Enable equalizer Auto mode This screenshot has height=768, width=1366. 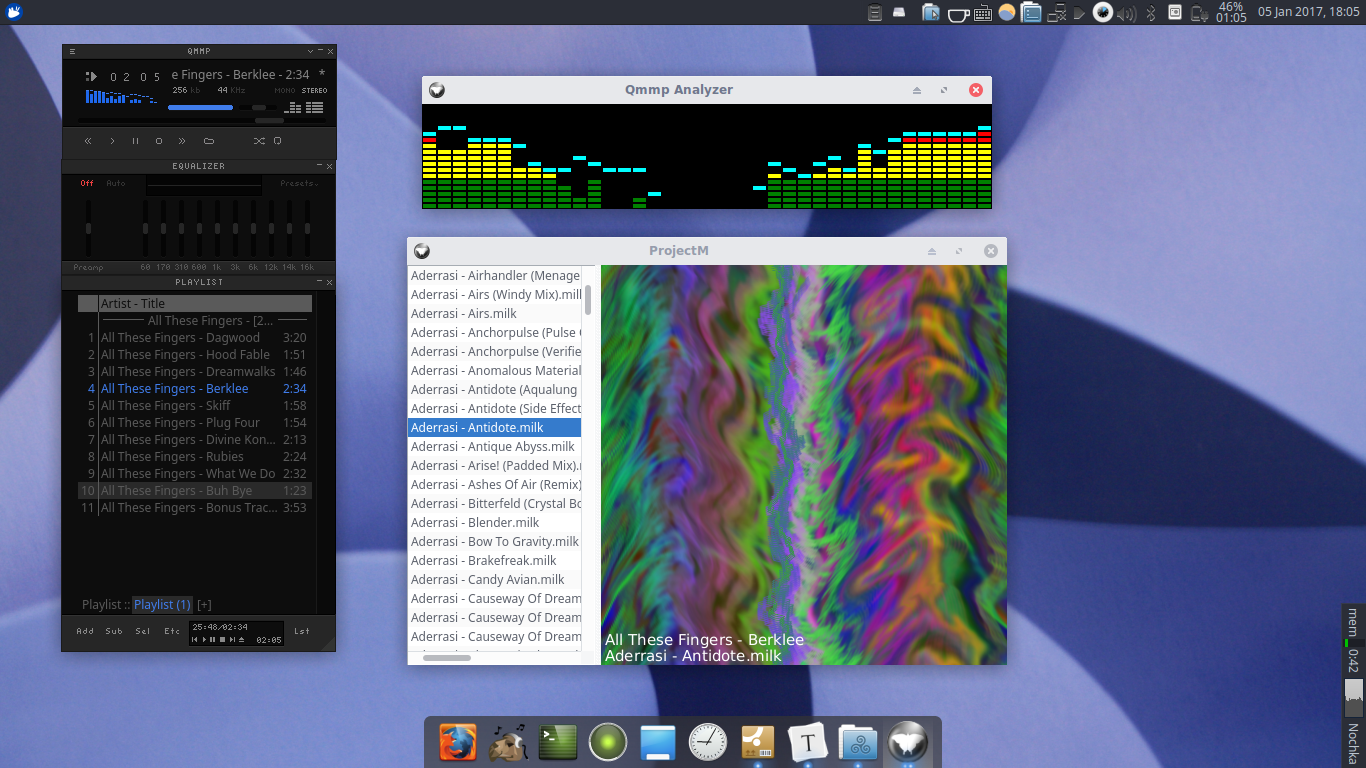point(116,183)
